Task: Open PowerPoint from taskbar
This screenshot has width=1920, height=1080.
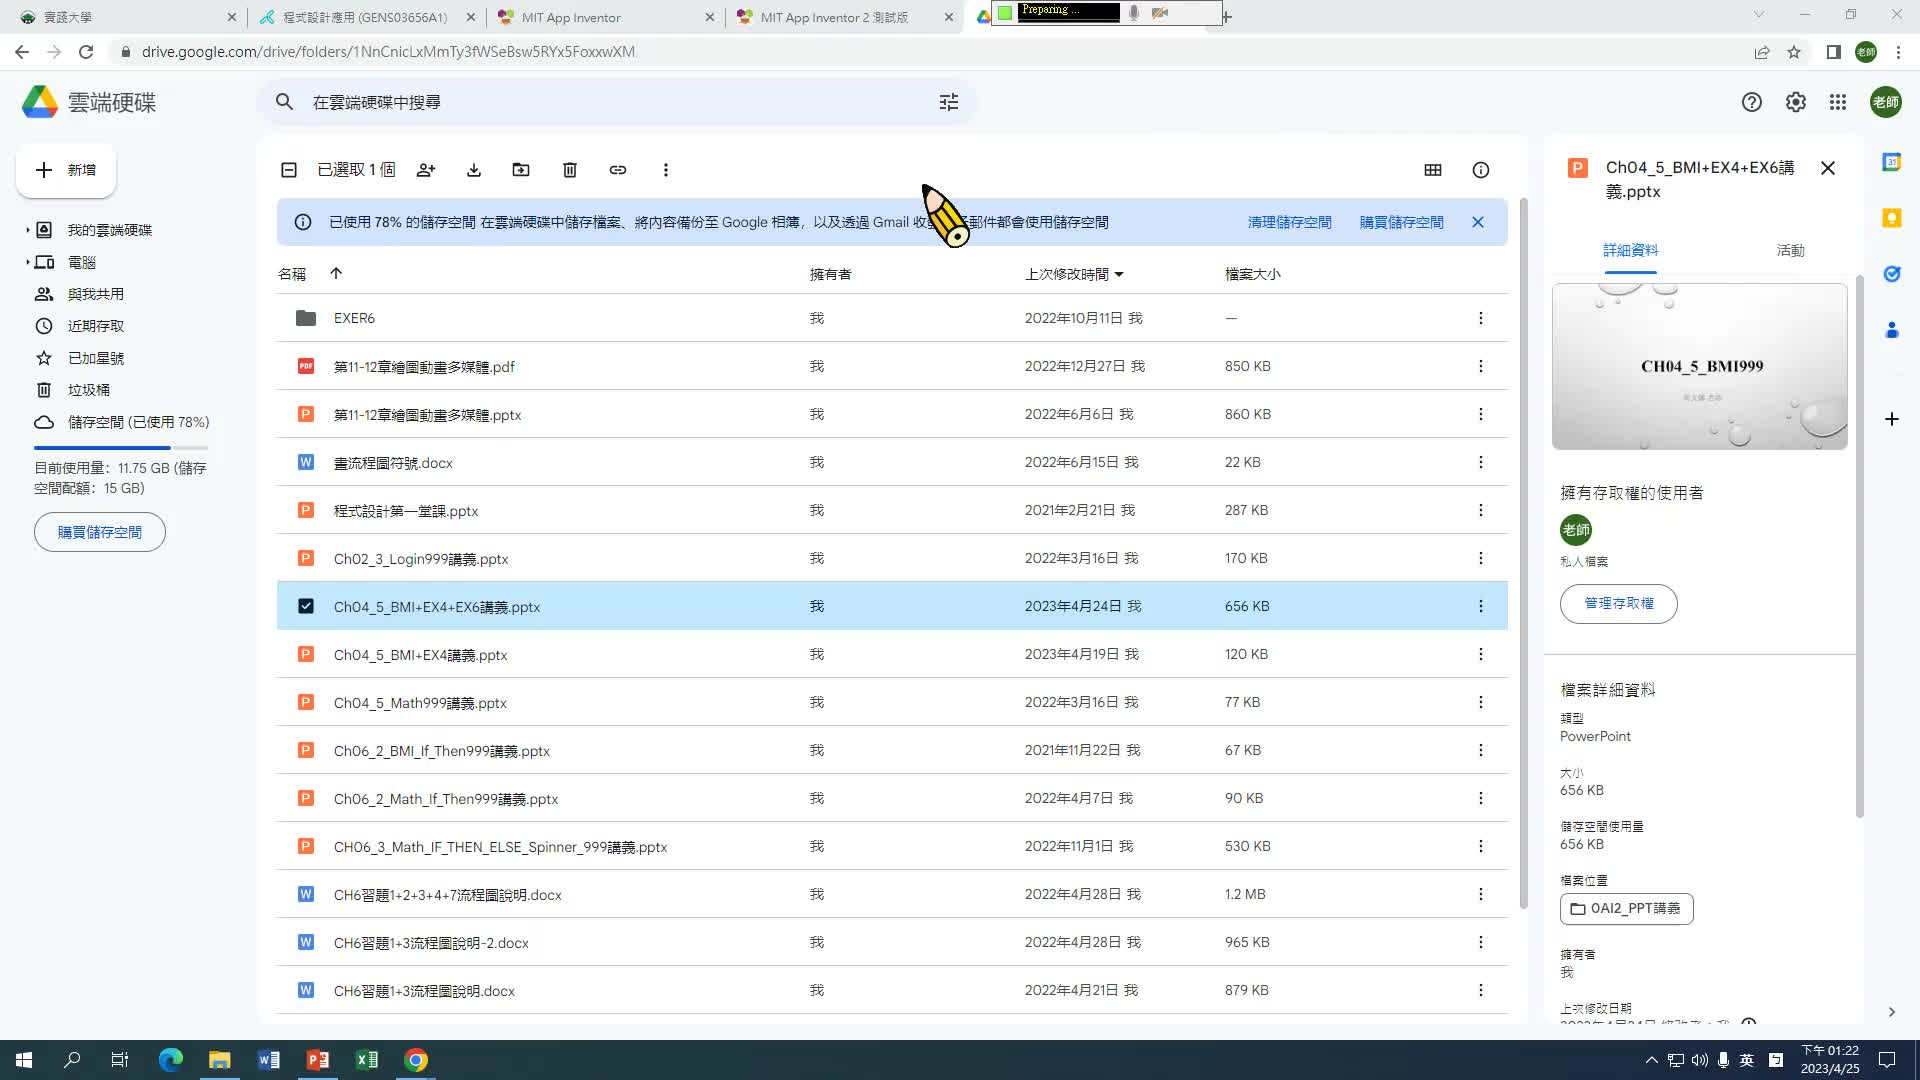Action: tap(318, 1060)
